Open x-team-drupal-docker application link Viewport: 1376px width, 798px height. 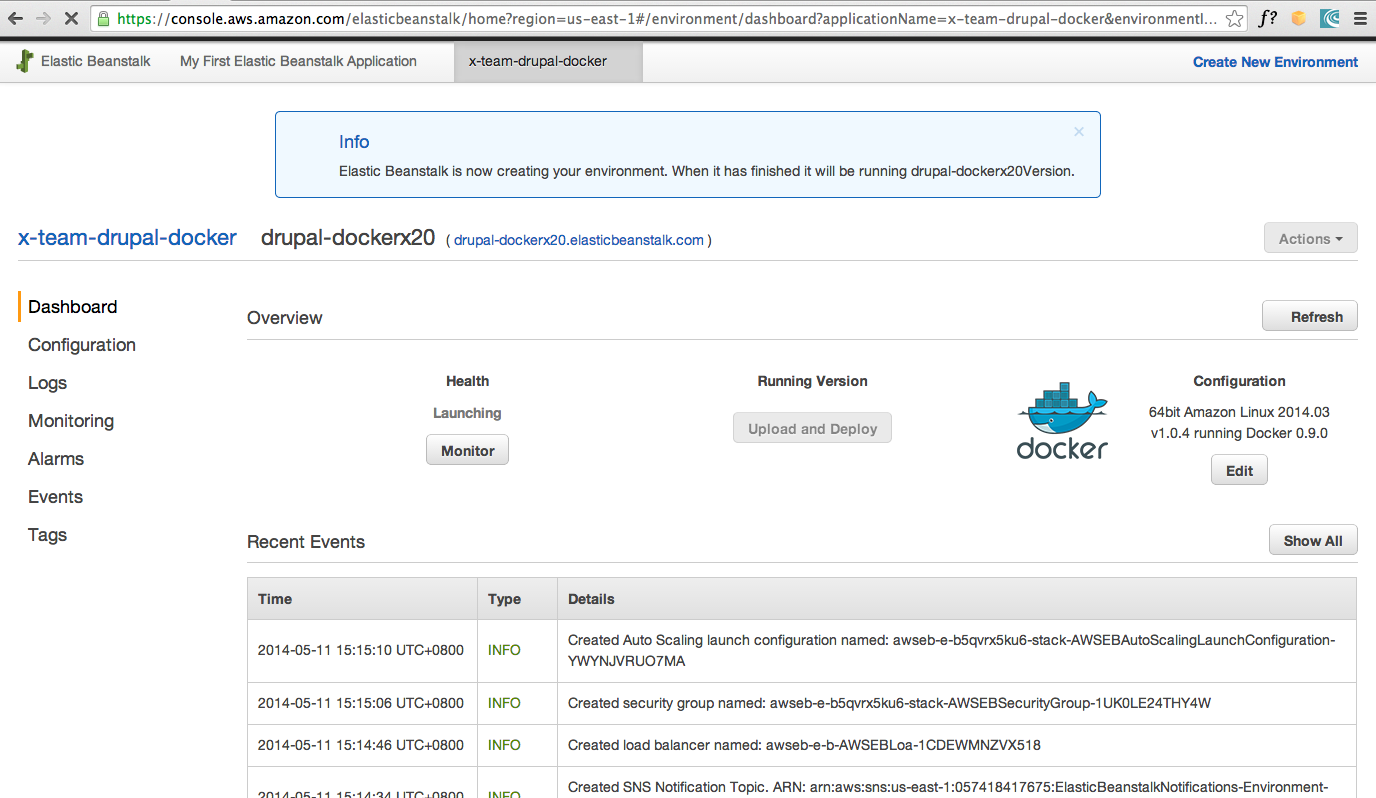pos(127,238)
